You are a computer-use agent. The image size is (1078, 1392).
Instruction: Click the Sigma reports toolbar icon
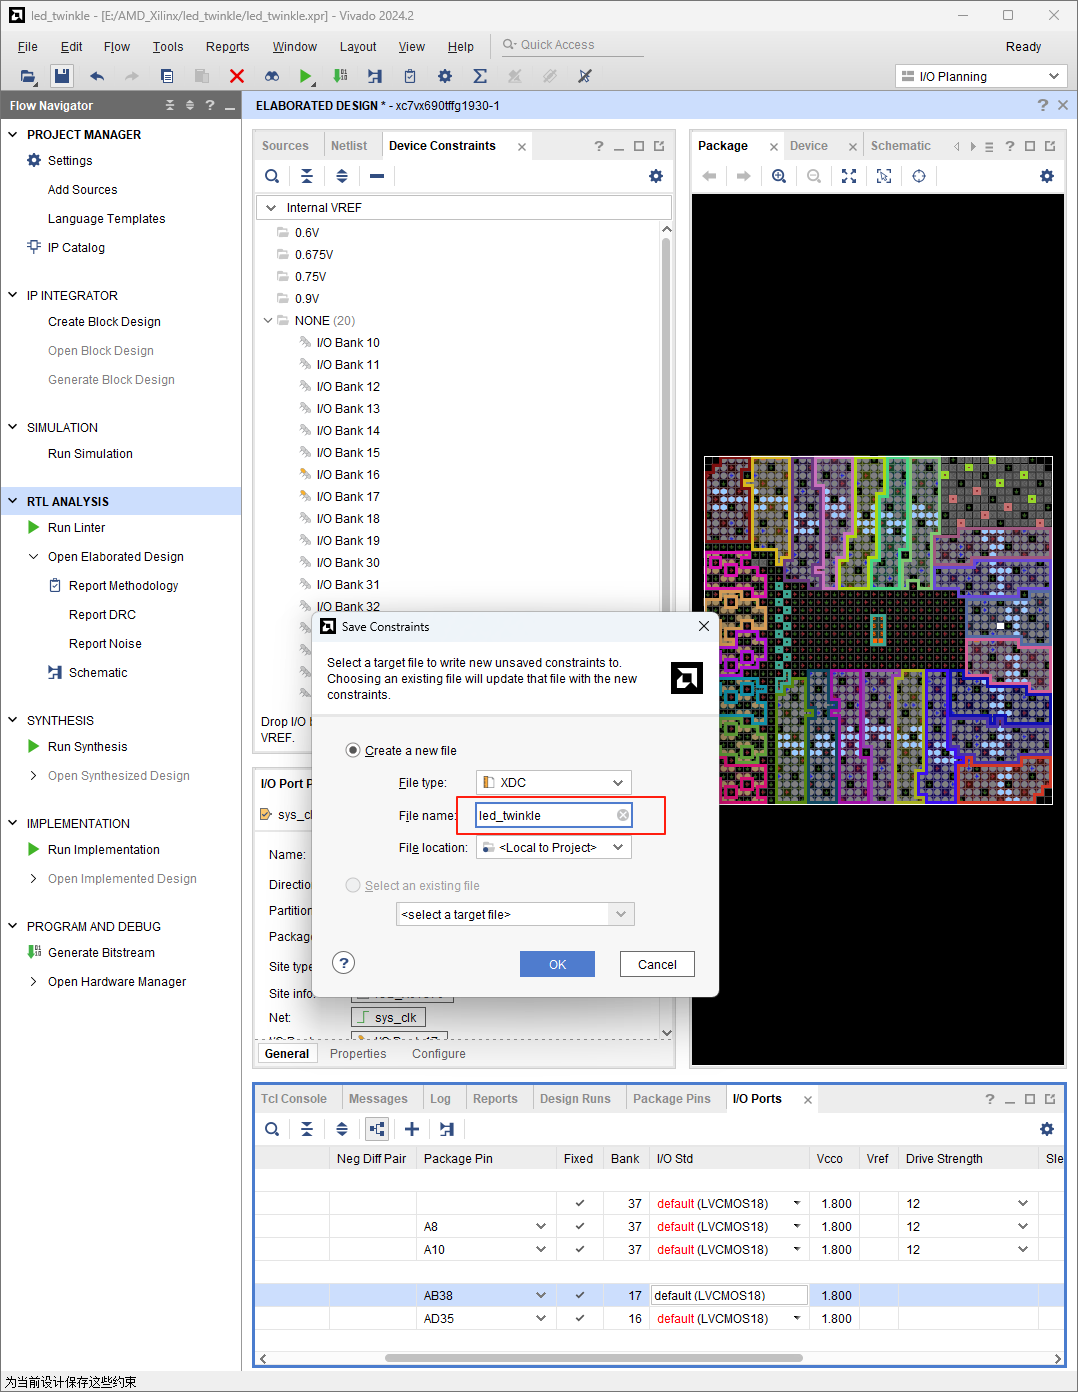point(480,76)
